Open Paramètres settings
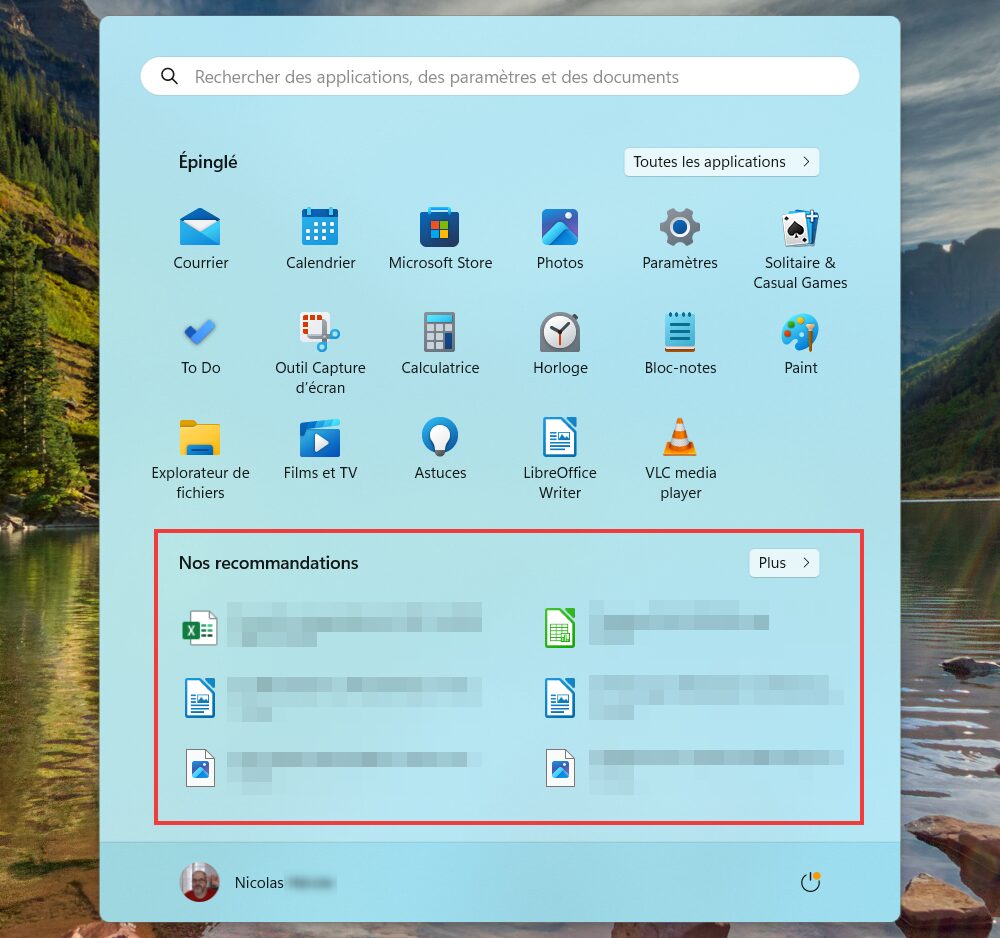This screenshot has width=1000, height=938. point(680,238)
